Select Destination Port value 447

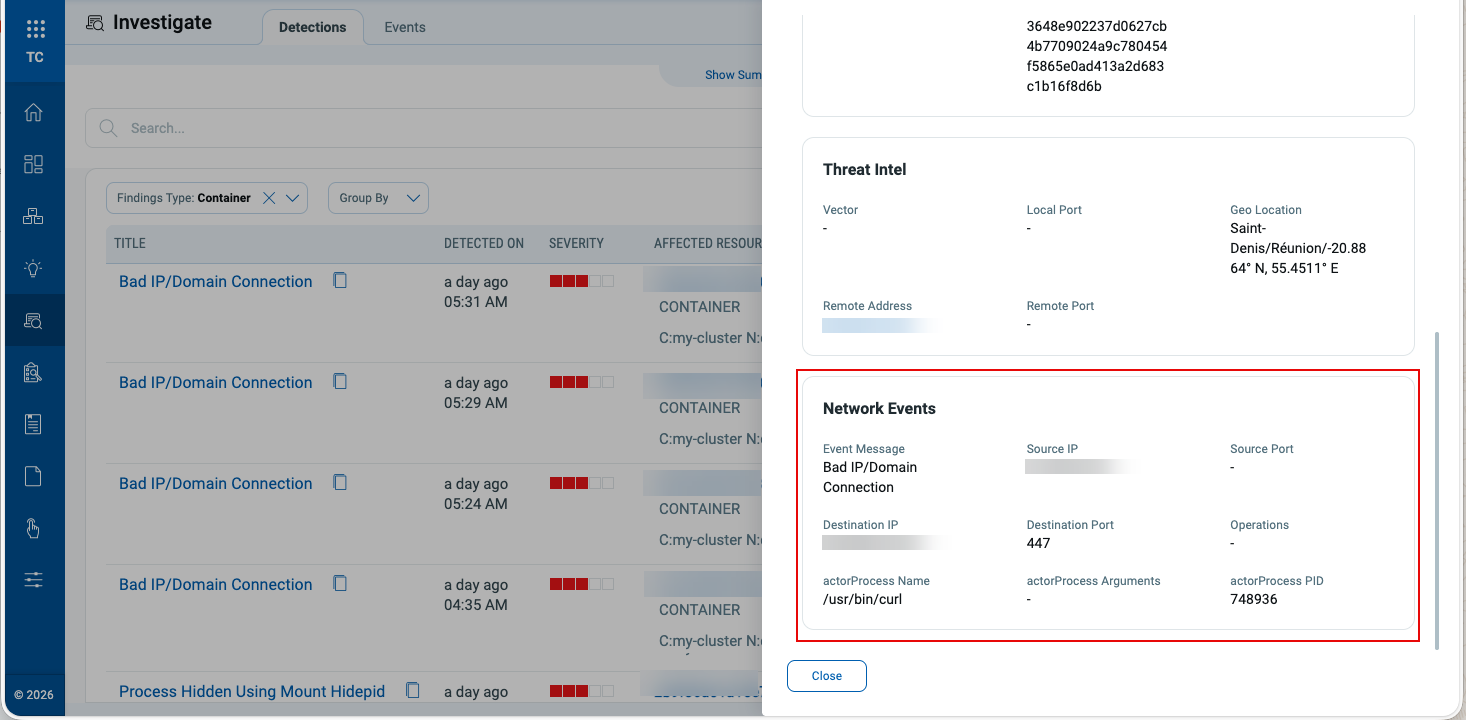(x=1038, y=543)
